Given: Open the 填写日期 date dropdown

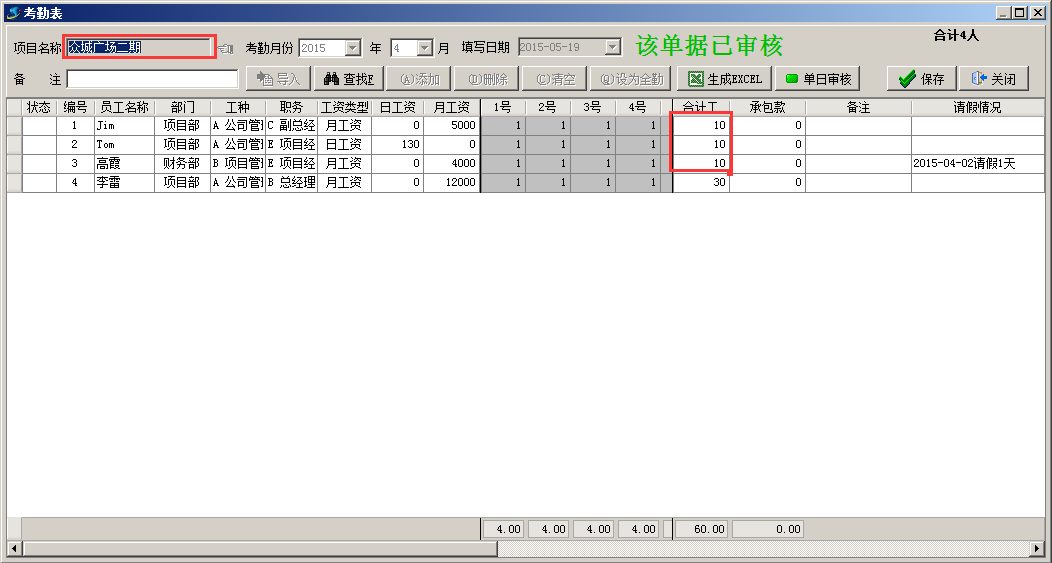Looking at the screenshot, I should pos(612,47).
